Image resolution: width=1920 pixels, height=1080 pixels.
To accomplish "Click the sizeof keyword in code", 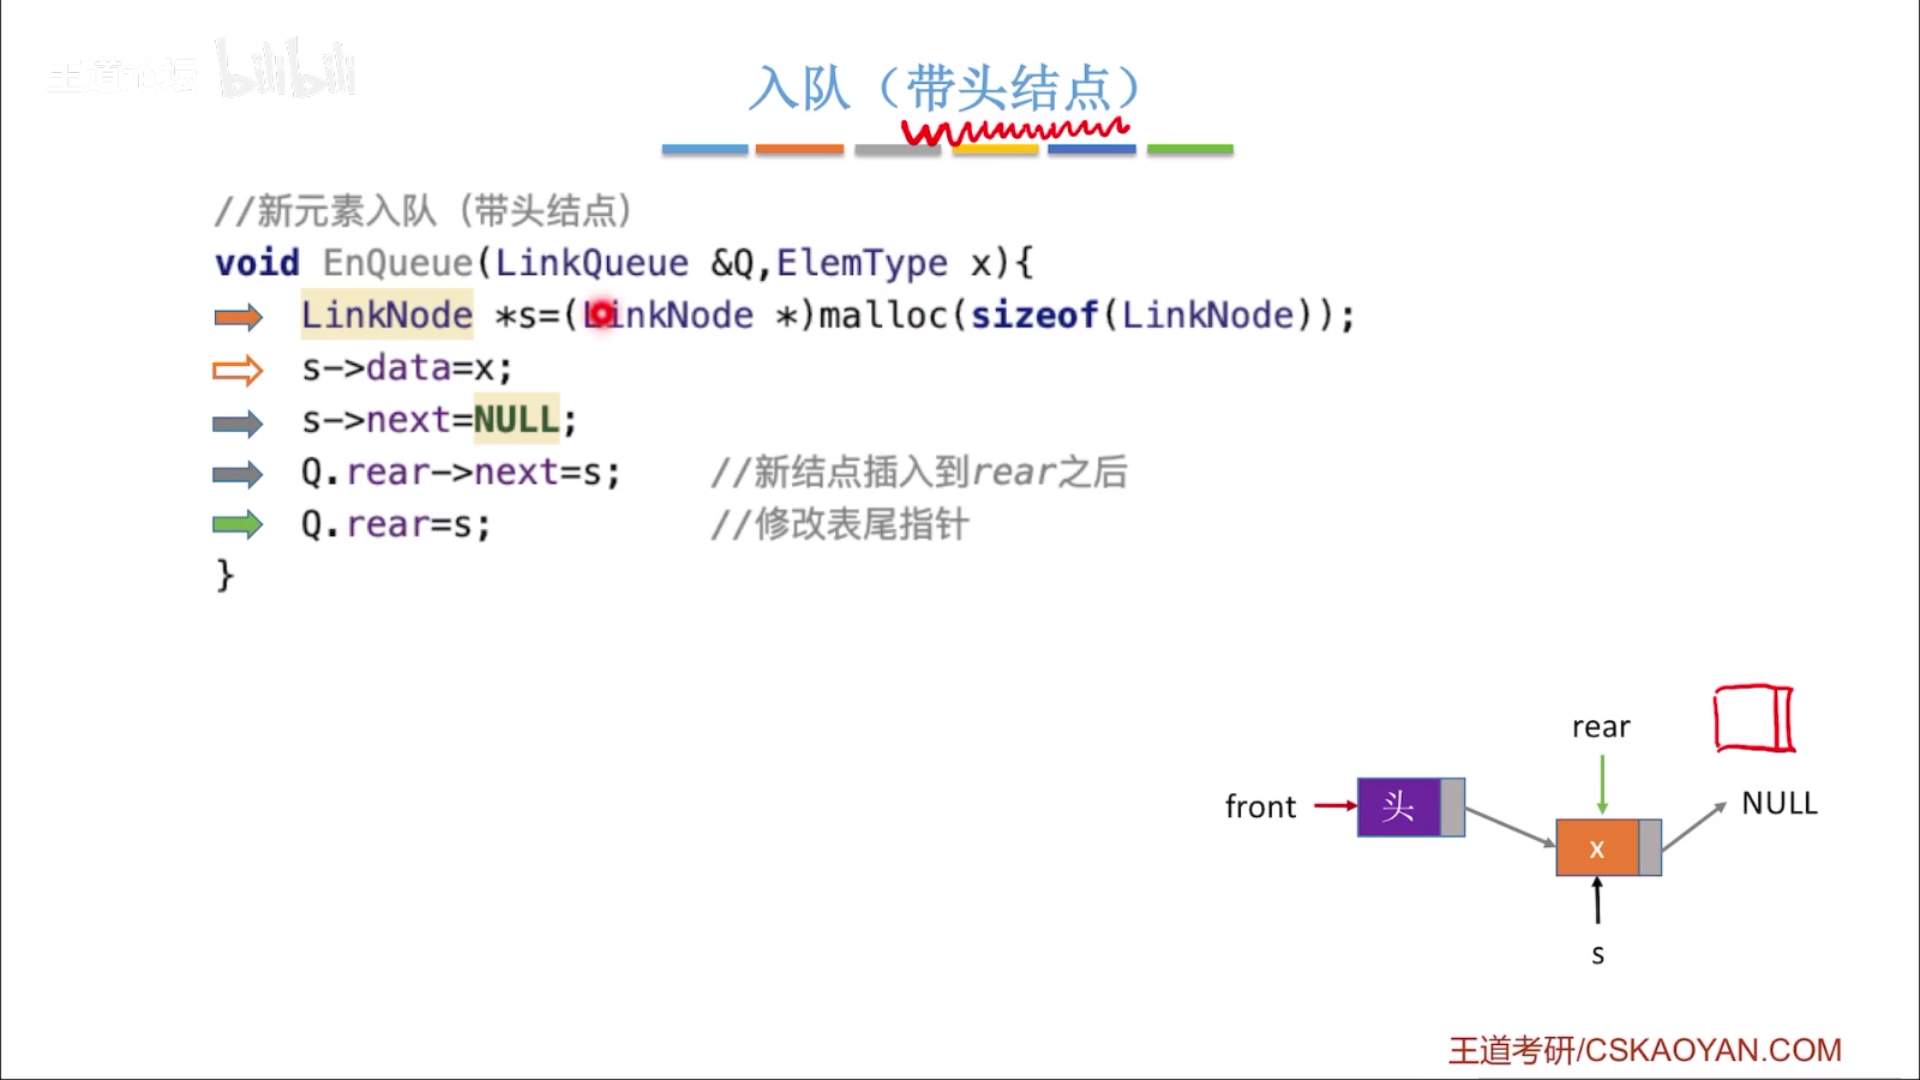I will 1034,316.
